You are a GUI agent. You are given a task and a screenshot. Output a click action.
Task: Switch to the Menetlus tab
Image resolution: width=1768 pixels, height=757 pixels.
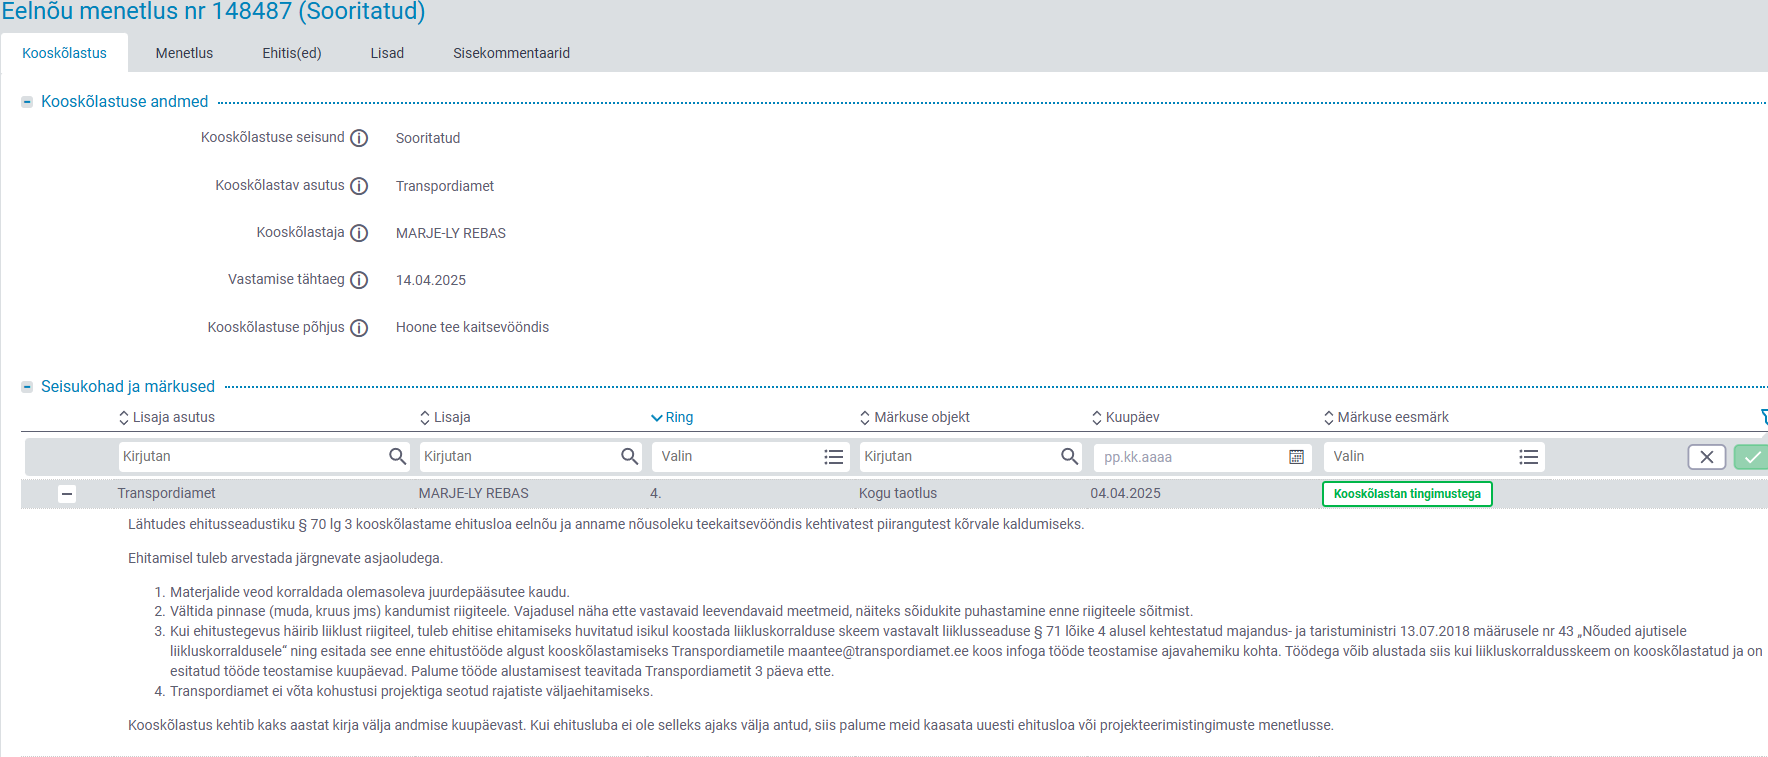(184, 53)
